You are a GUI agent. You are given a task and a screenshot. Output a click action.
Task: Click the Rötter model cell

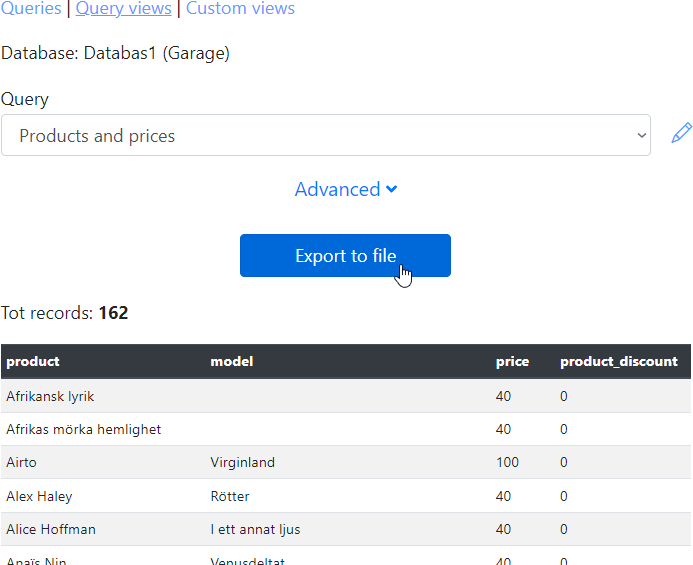click(x=230, y=496)
